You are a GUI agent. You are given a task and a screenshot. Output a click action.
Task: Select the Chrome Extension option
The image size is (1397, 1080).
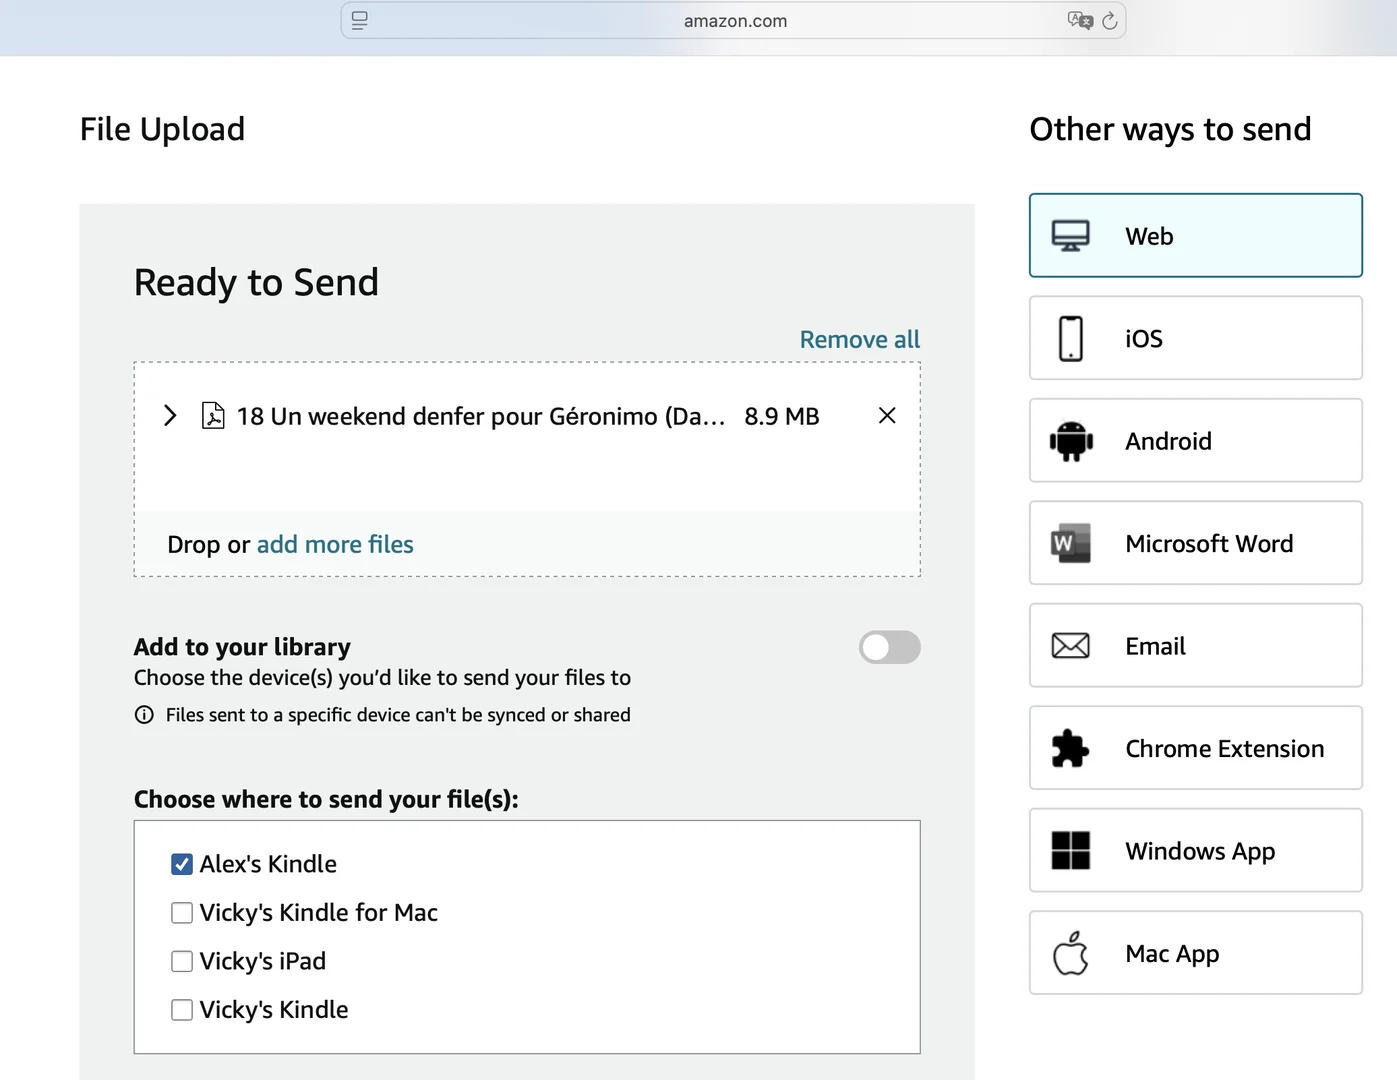(1196, 748)
